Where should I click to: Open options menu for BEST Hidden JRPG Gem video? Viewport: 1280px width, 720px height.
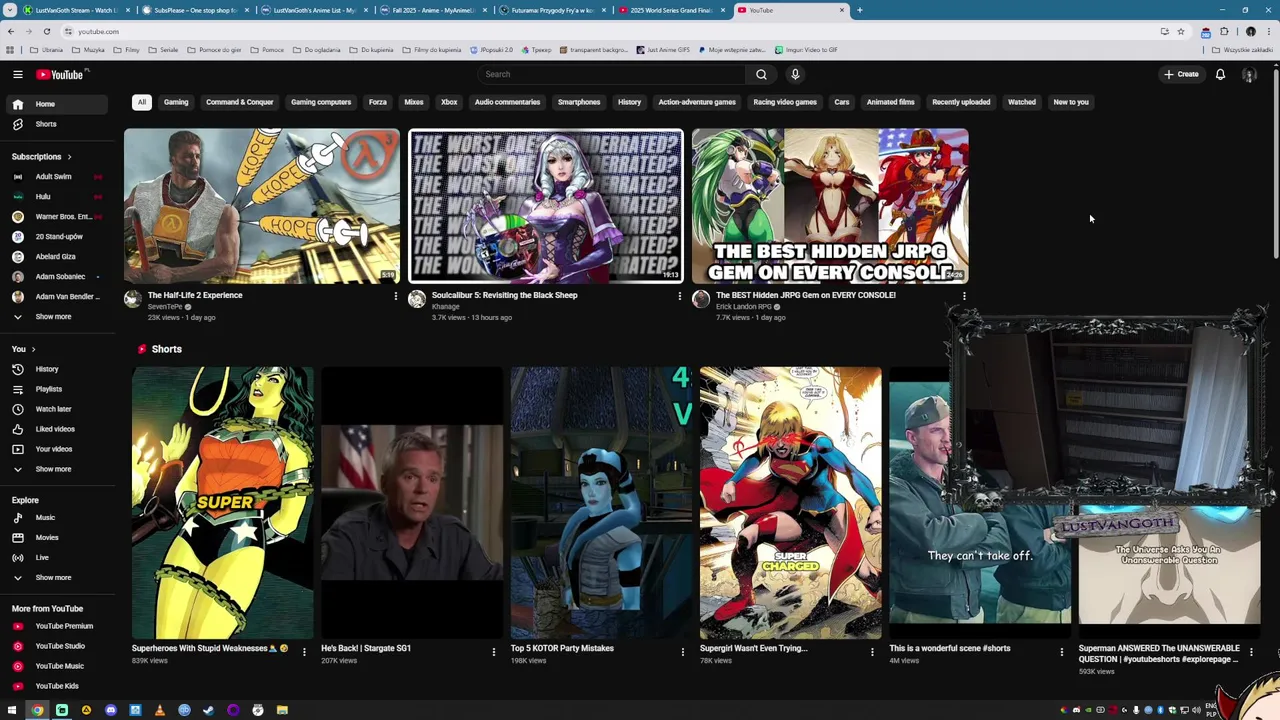click(964, 296)
